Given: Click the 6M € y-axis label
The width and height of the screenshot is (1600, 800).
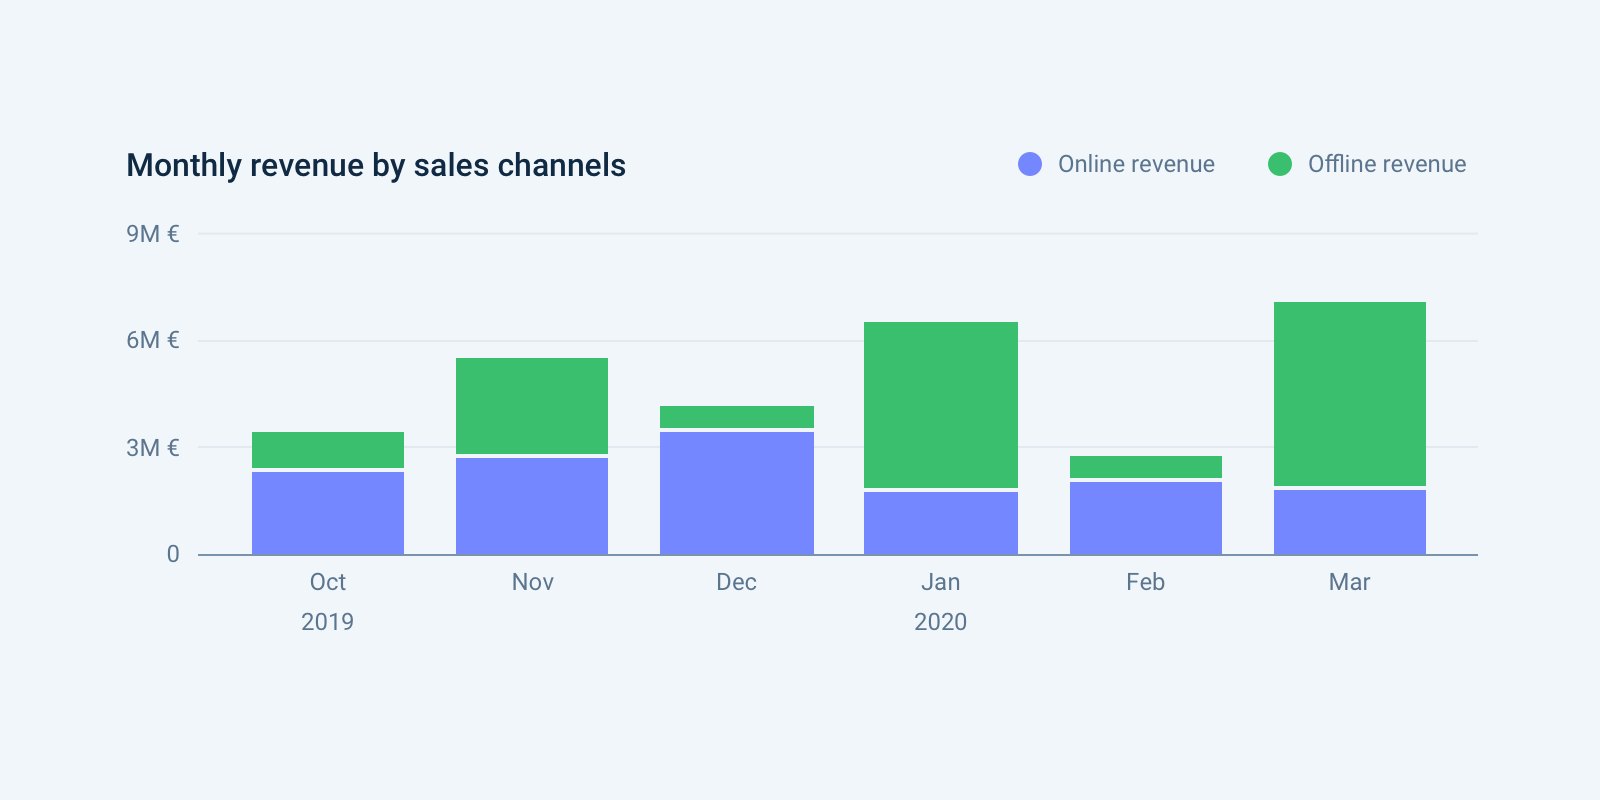Looking at the screenshot, I should click(153, 340).
